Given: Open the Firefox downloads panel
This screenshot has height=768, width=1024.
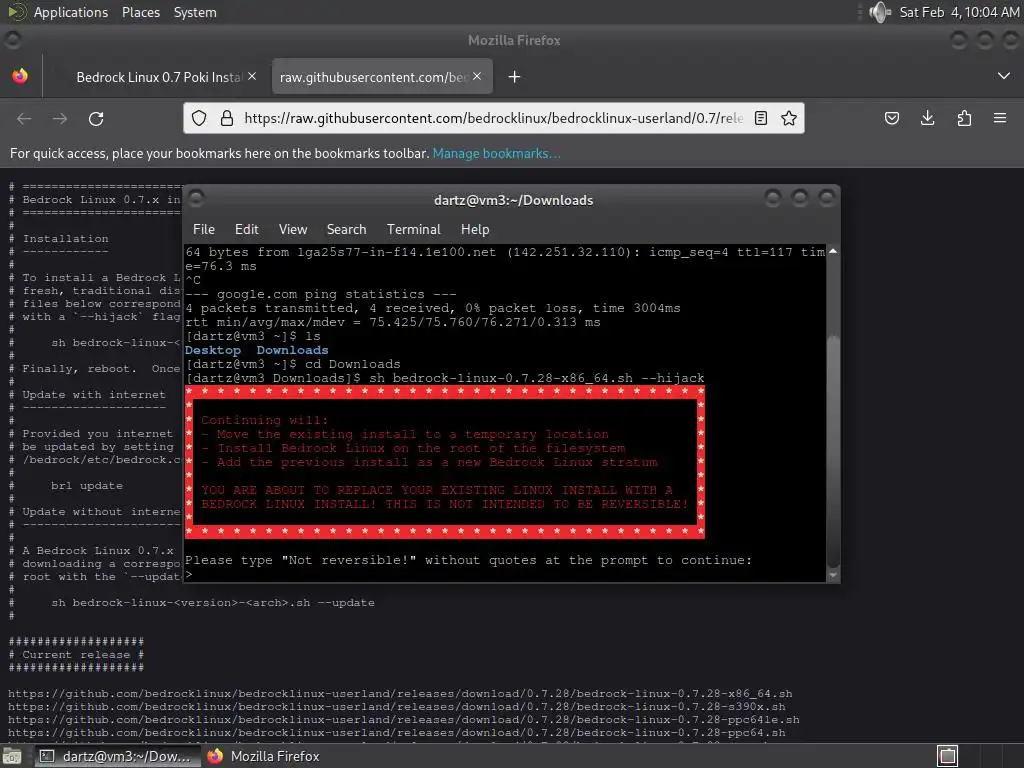Looking at the screenshot, I should pyautogui.click(x=927, y=118).
